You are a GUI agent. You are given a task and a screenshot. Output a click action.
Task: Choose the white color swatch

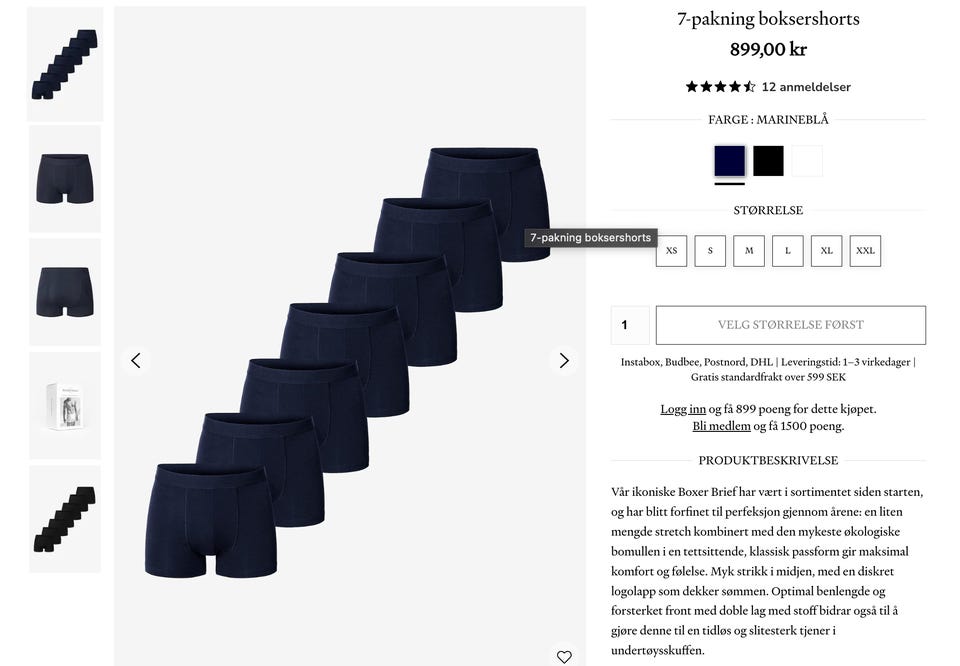tap(807, 161)
